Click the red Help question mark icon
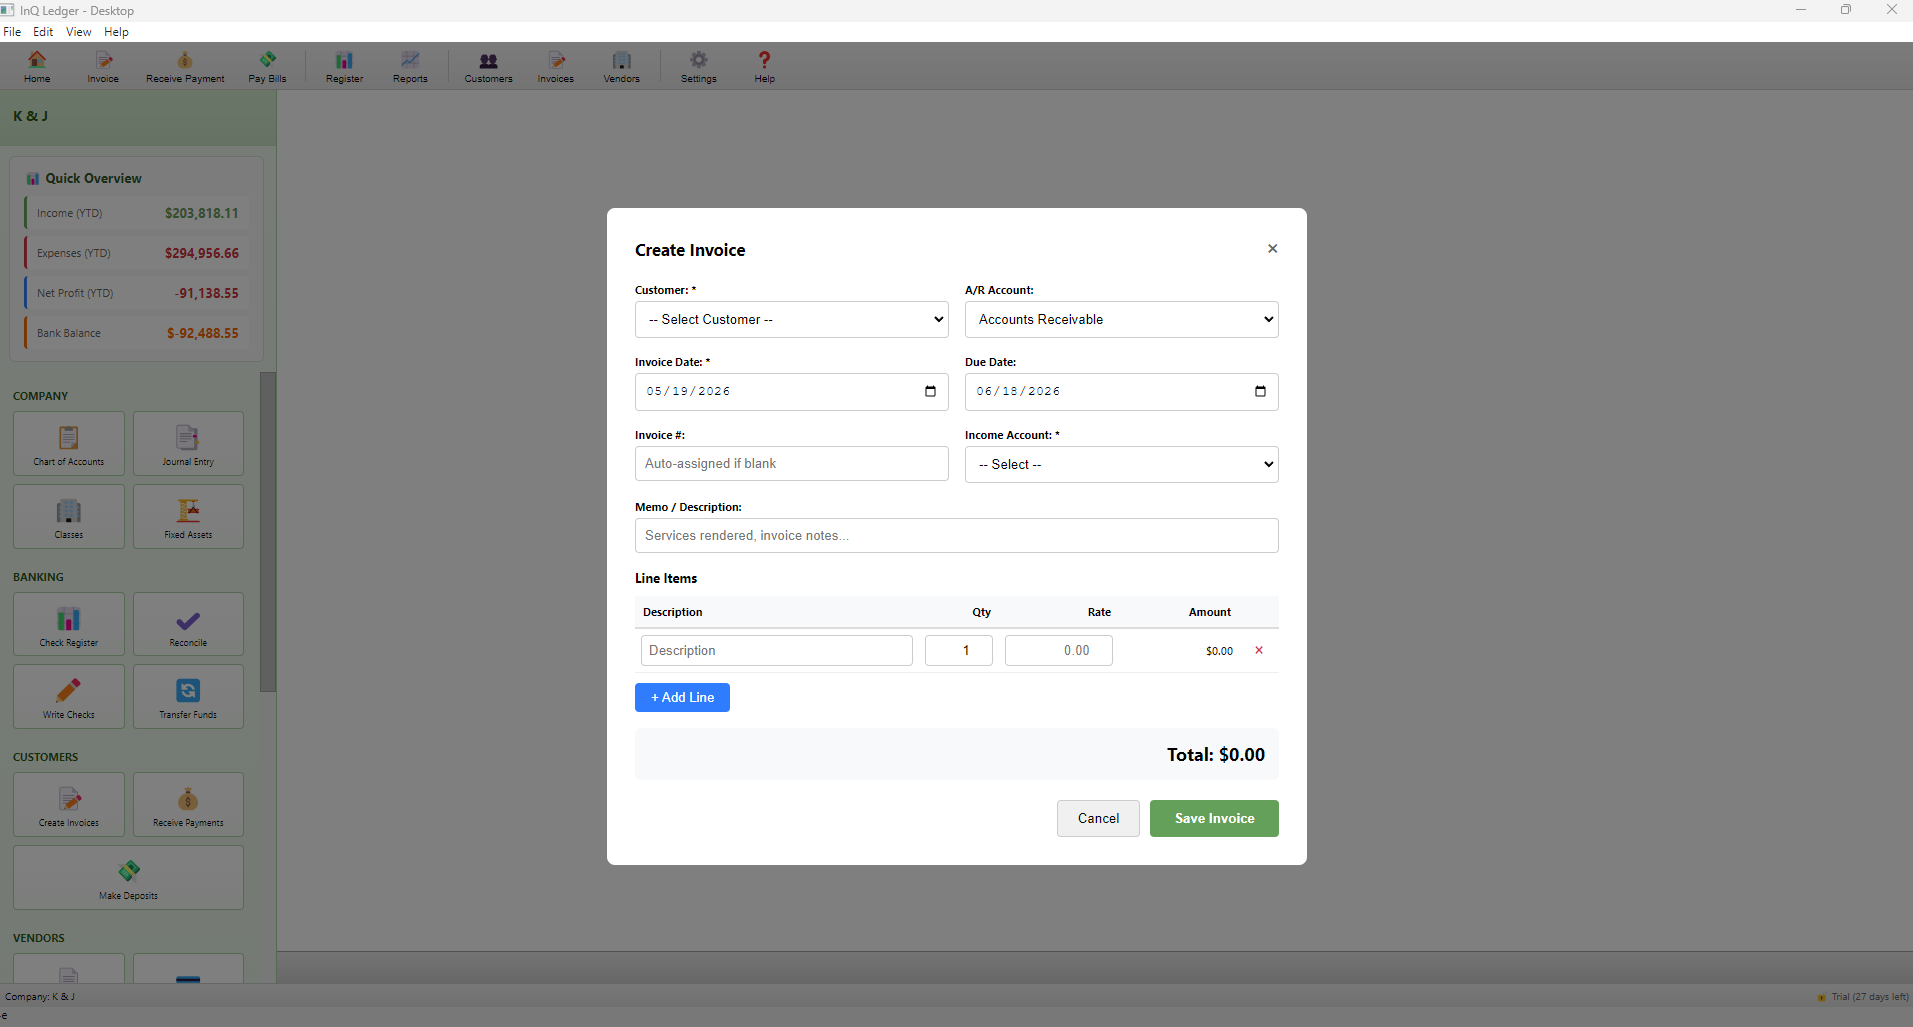The width and height of the screenshot is (1913, 1027). pyautogui.click(x=764, y=66)
